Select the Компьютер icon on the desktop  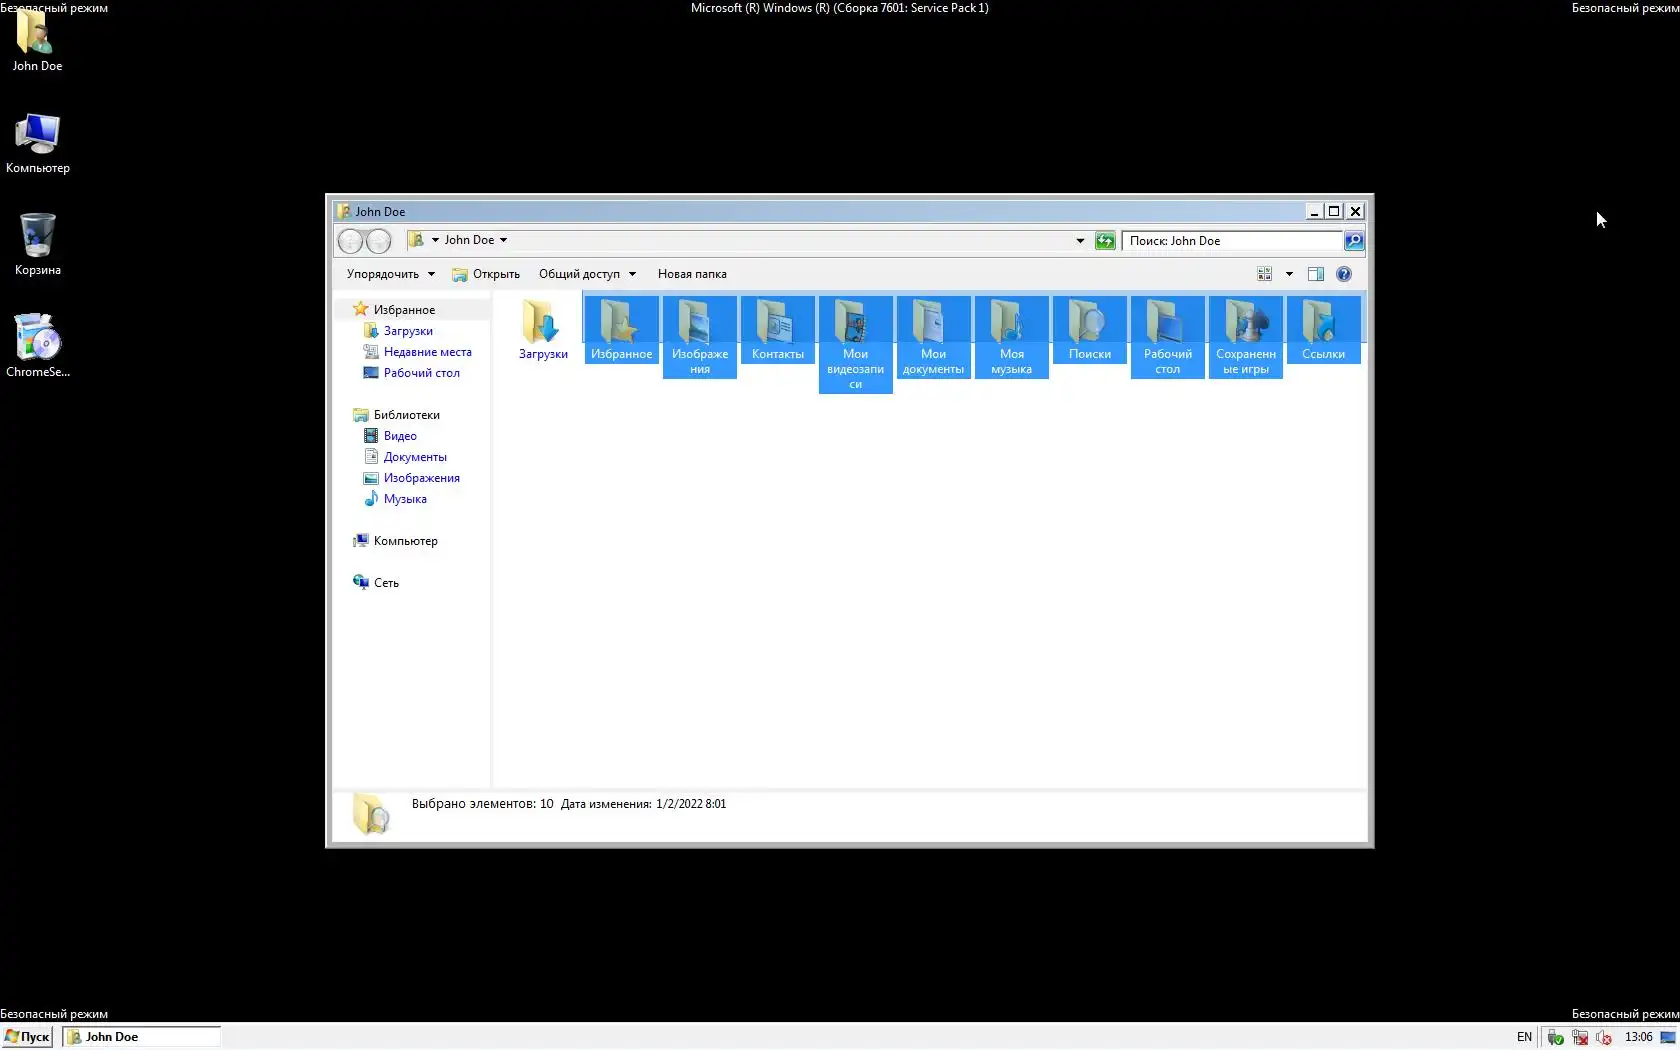[38, 143]
